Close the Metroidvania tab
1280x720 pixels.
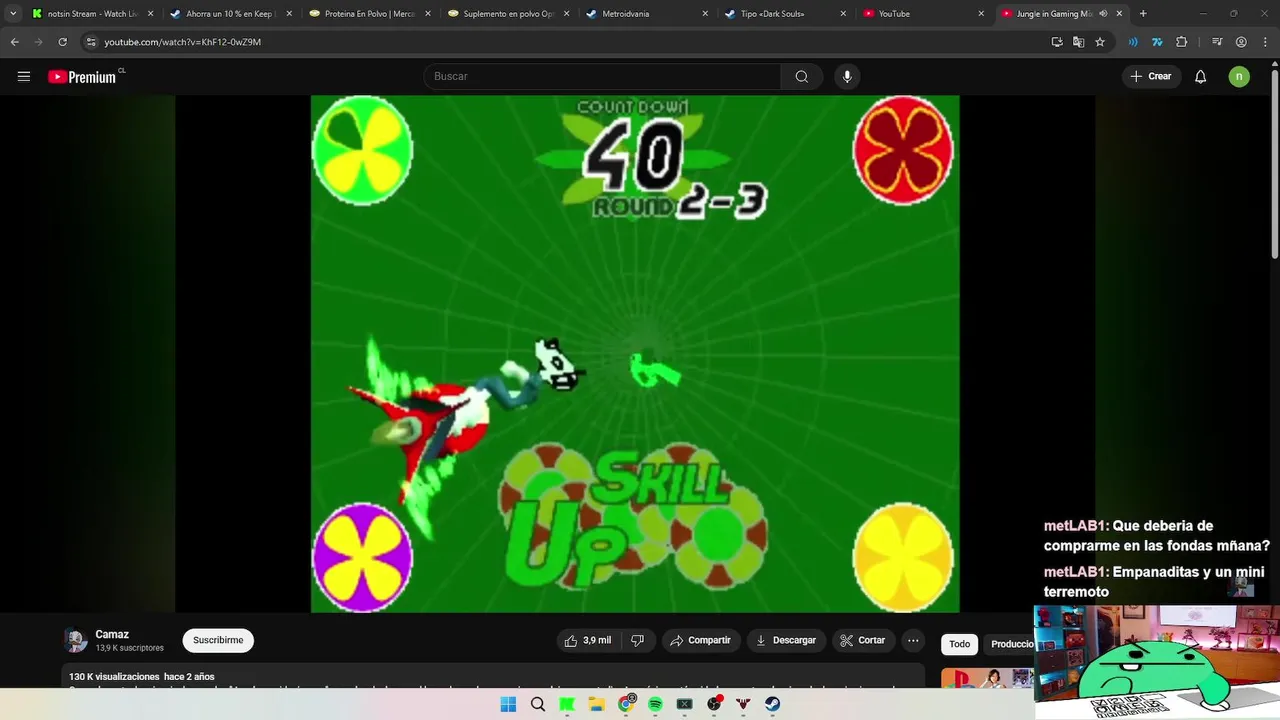pyautogui.click(x=705, y=14)
